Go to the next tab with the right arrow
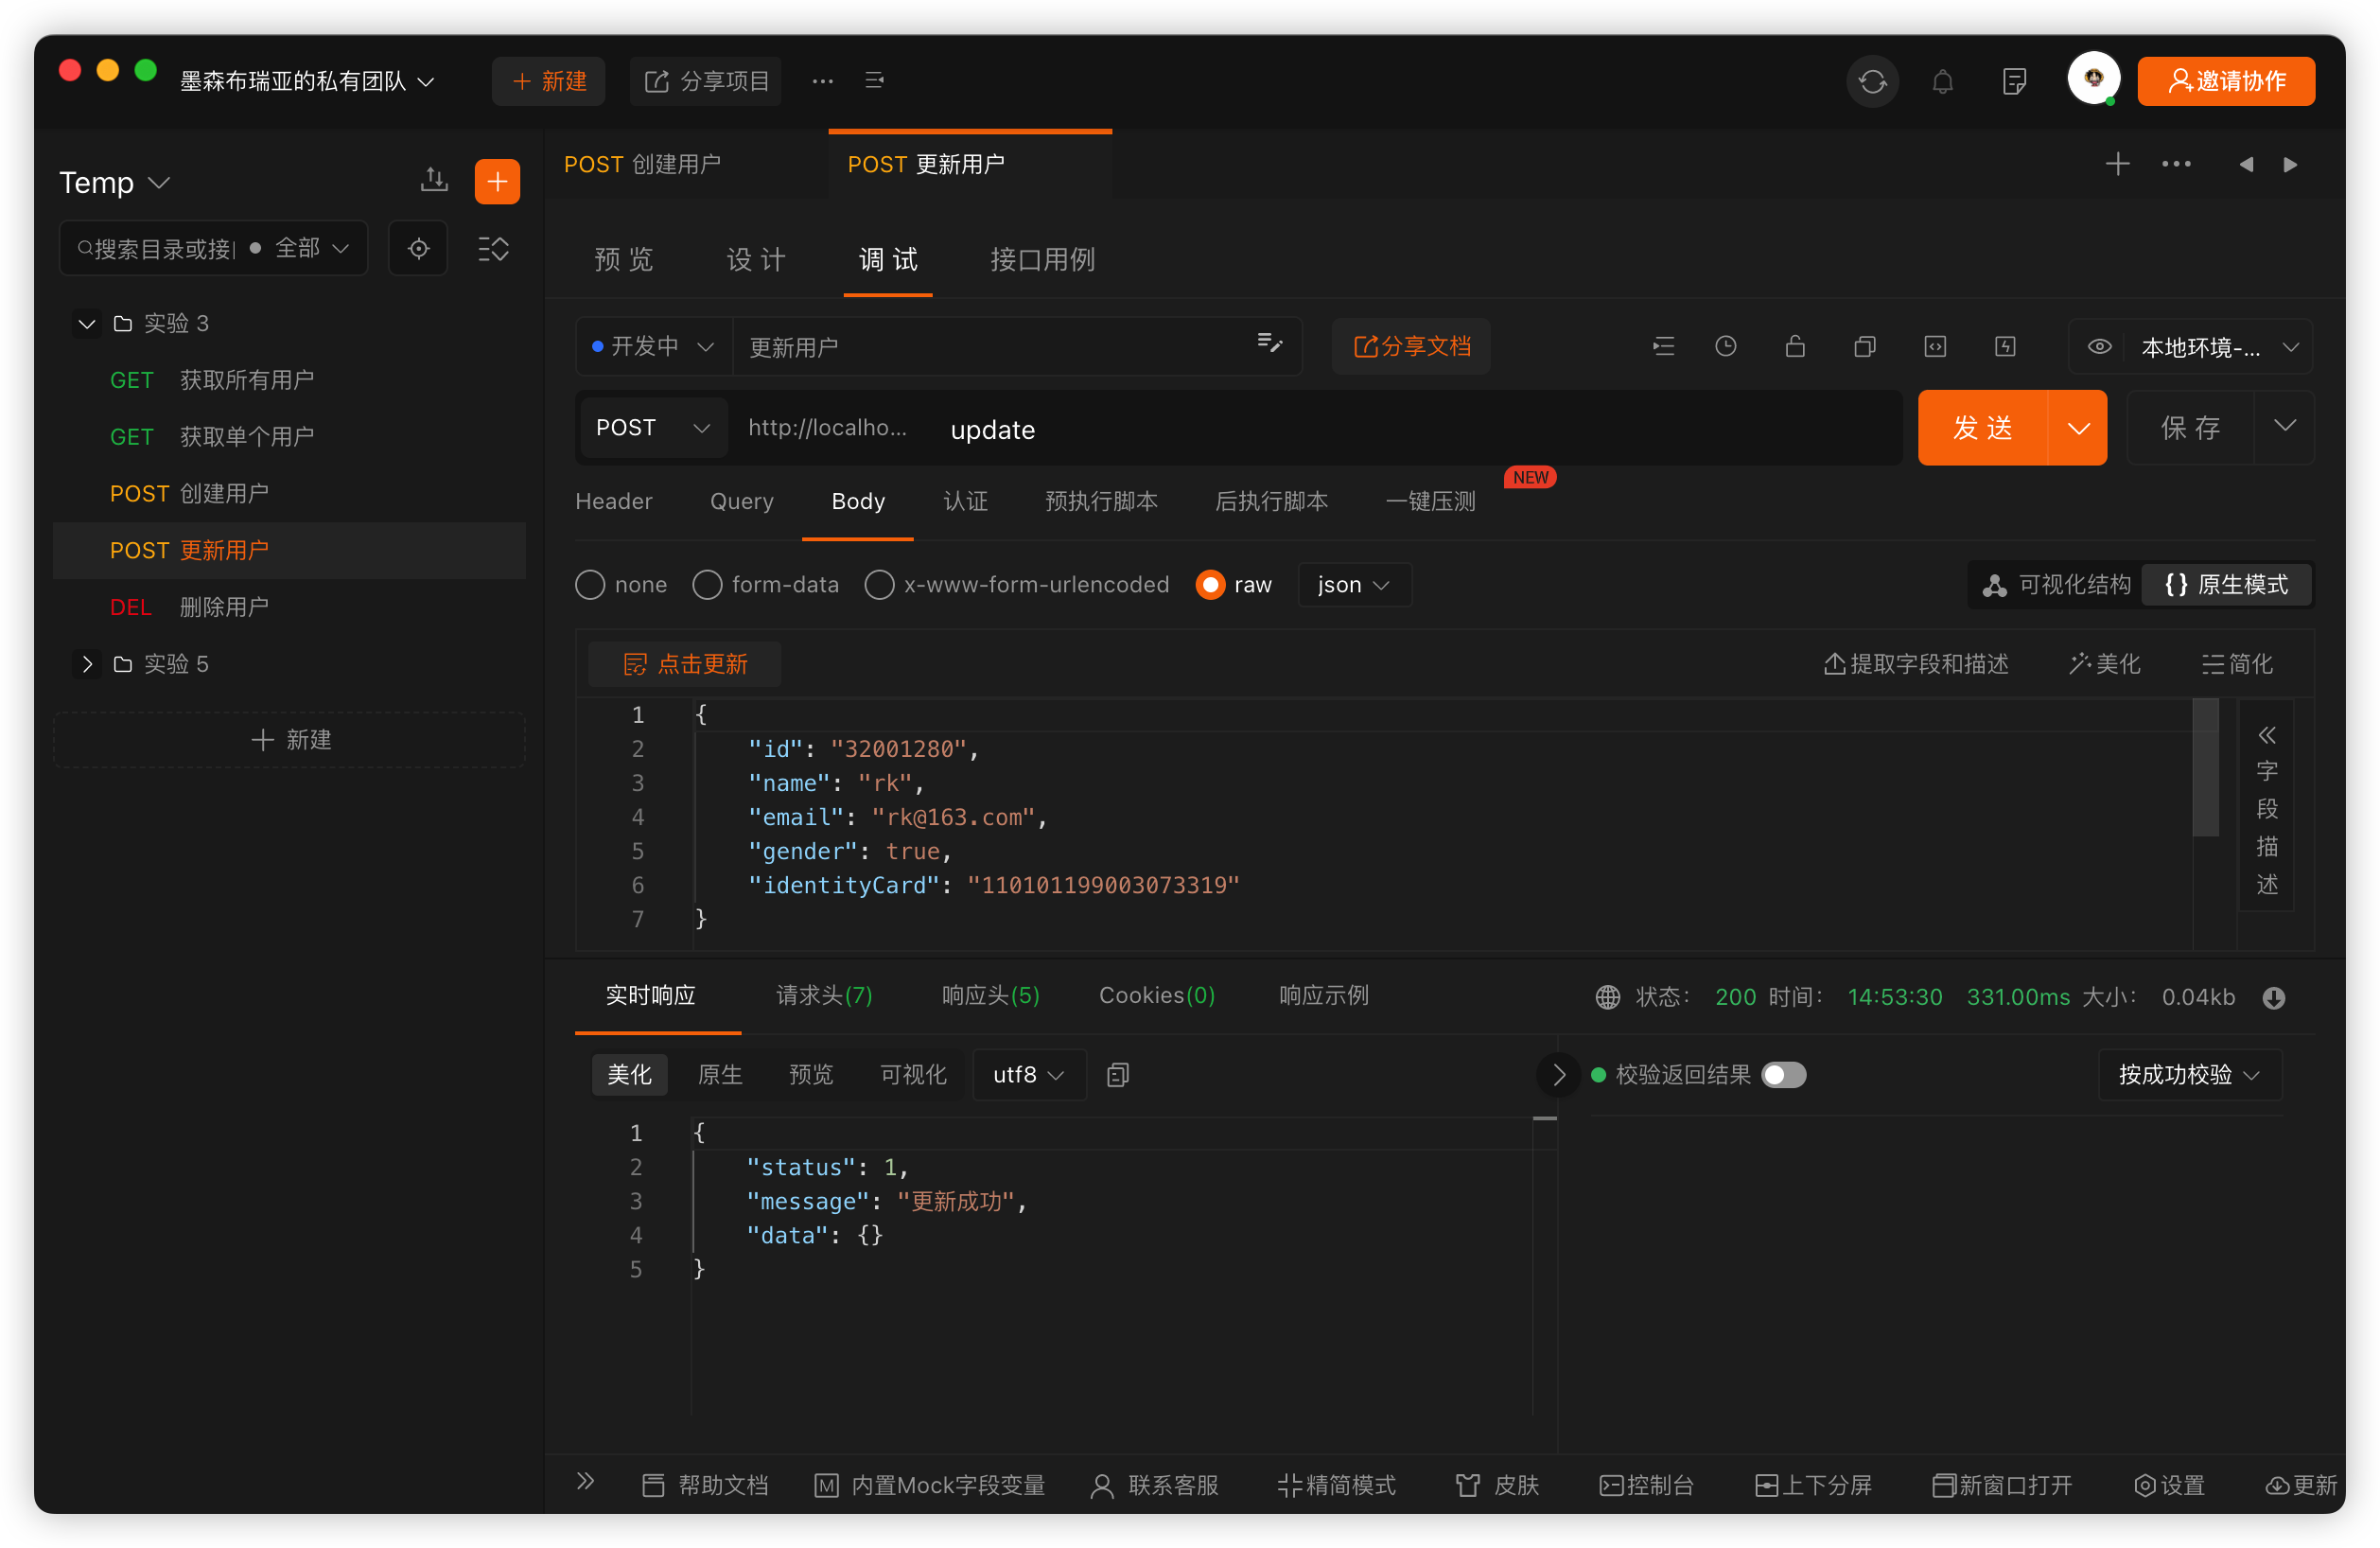 coord(2290,164)
